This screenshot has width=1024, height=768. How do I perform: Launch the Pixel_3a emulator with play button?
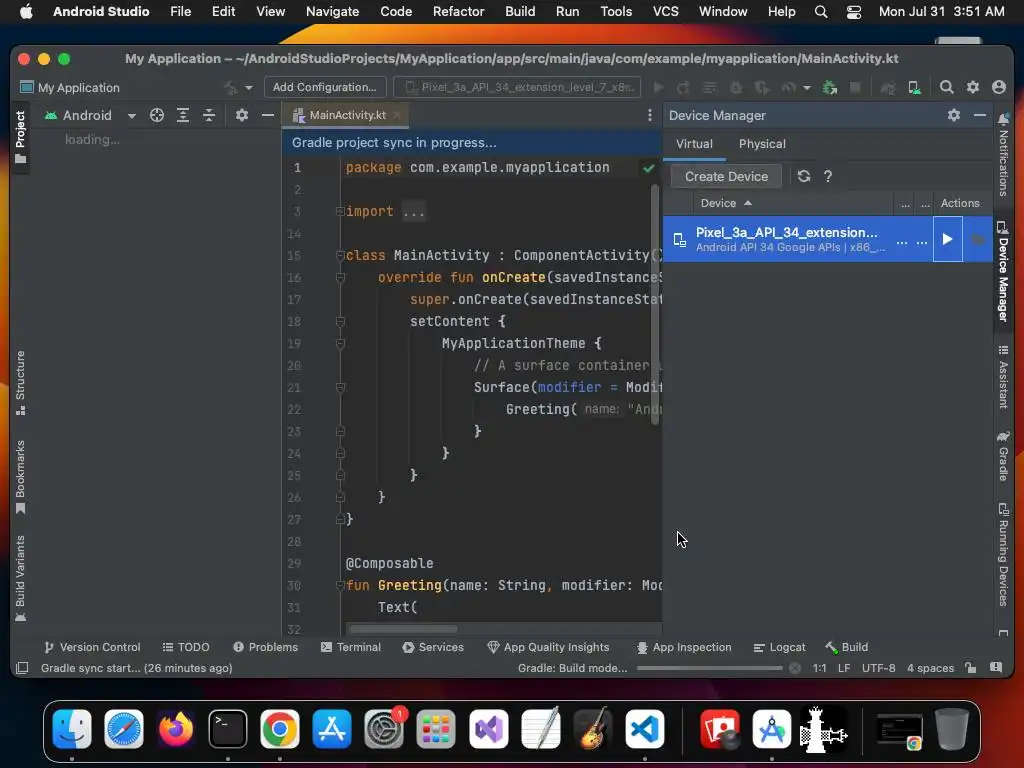947,239
